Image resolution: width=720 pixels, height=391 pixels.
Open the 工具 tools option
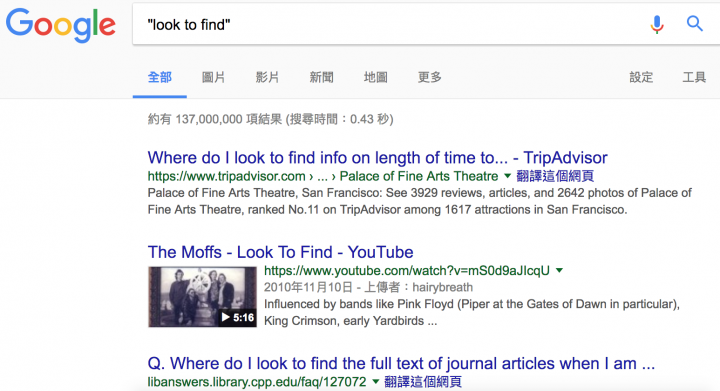pos(694,77)
